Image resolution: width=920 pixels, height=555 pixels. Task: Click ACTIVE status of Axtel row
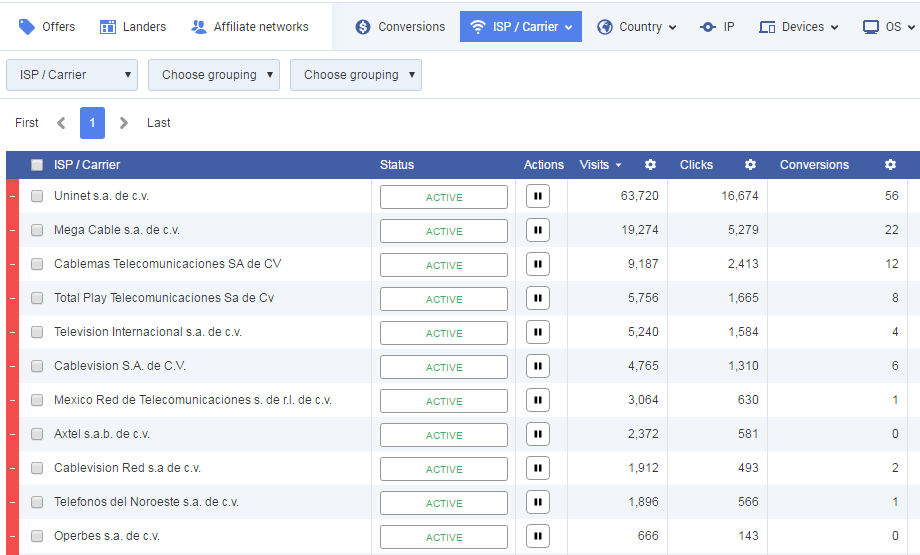click(x=444, y=435)
